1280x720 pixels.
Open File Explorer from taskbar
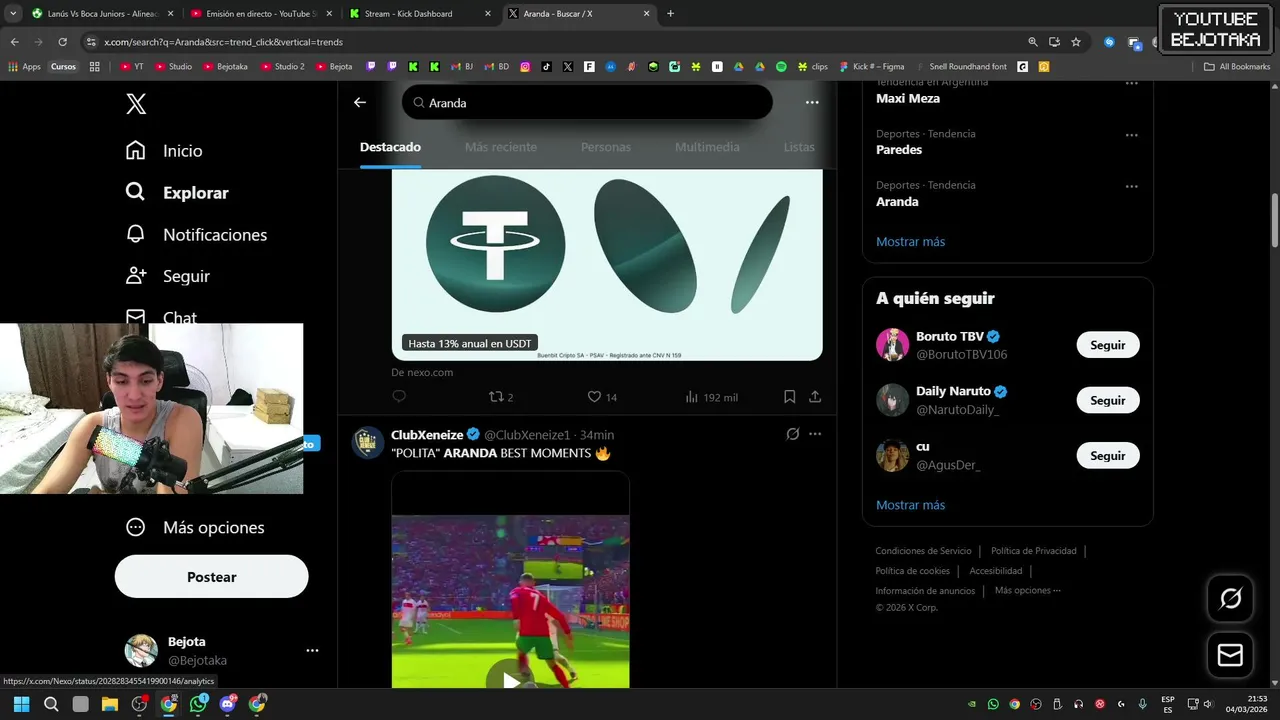coord(109,704)
